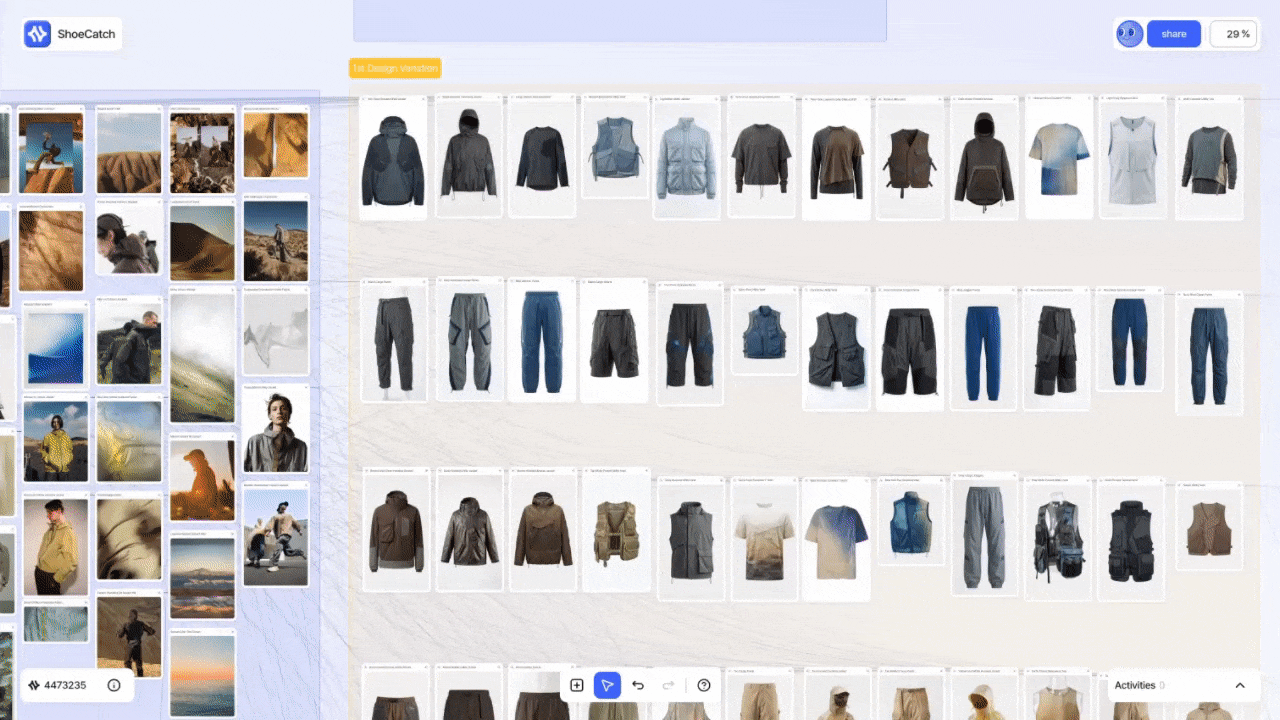The width and height of the screenshot is (1280, 720).
Task: Open the blue wave abstract image
Action: point(55,345)
